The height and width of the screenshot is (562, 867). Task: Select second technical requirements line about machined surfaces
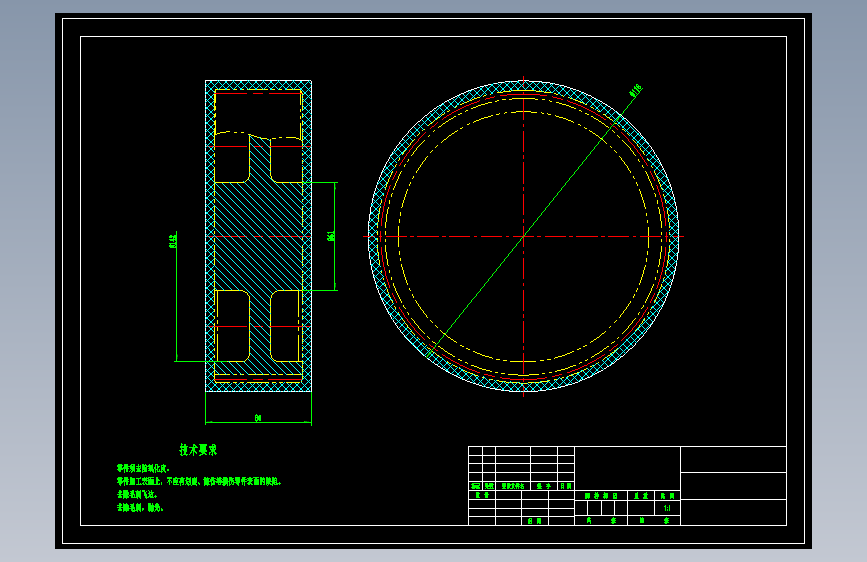(x=199, y=482)
